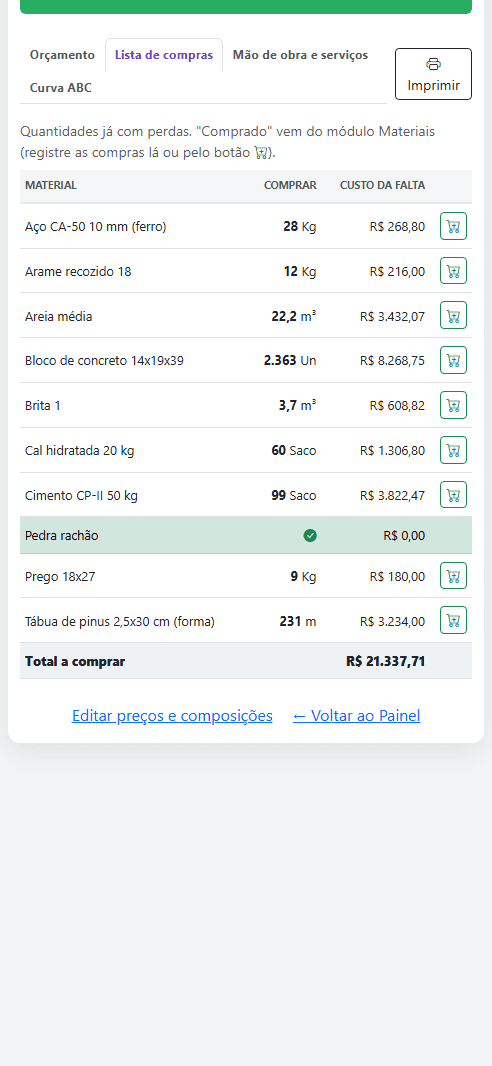Click the COMPRAR column header

[290, 185]
